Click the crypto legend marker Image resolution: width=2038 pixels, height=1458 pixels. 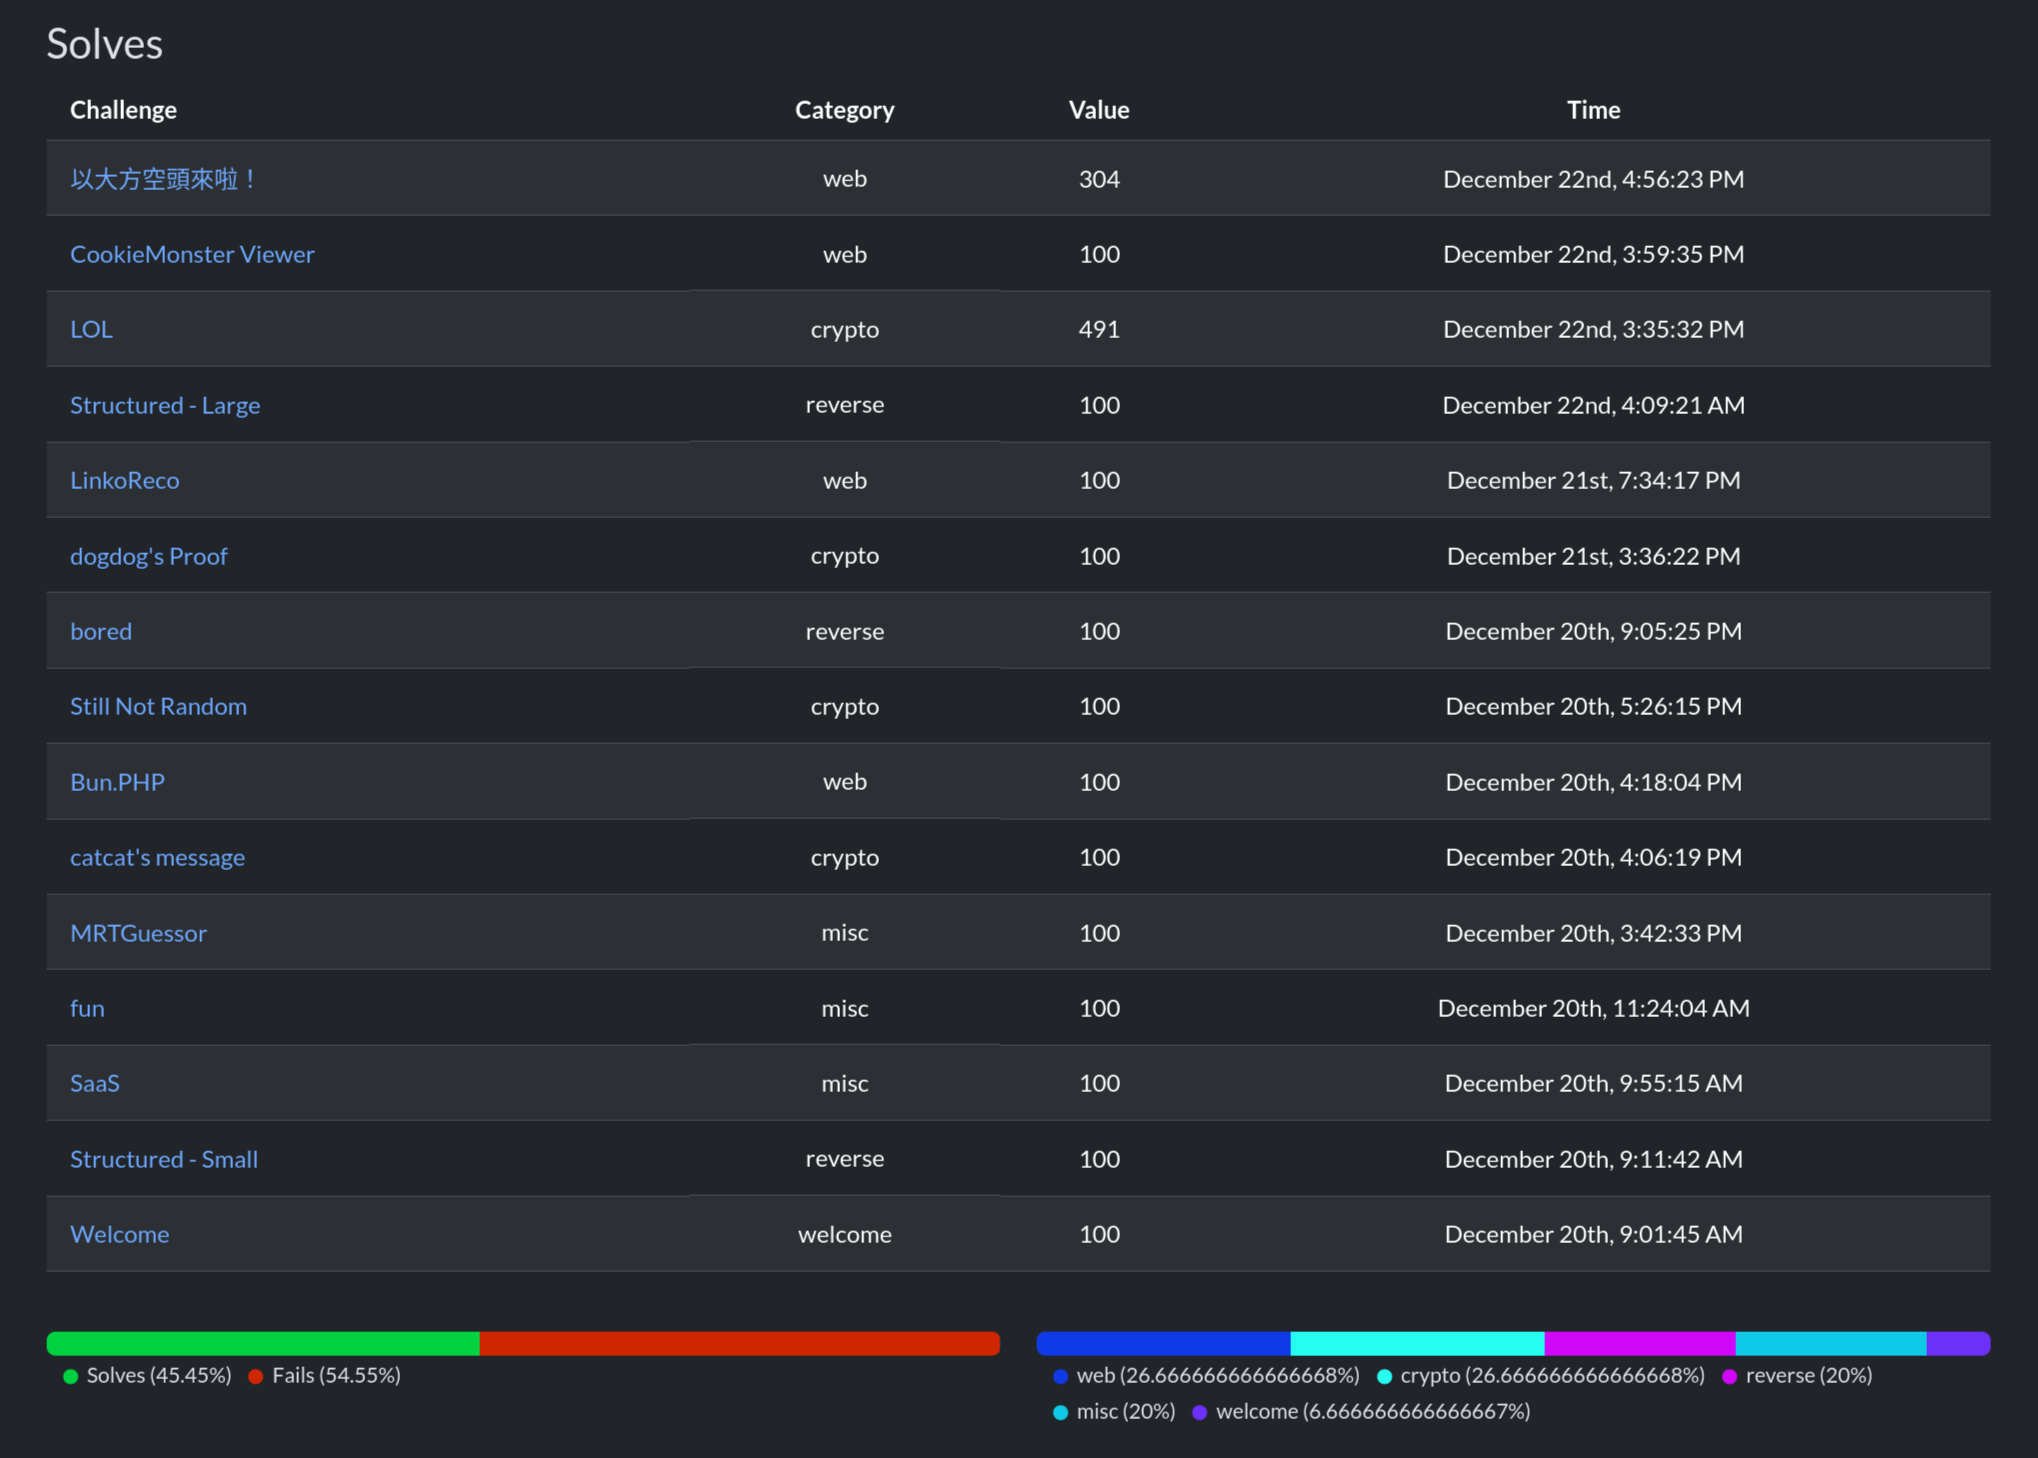tap(1385, 1376)
